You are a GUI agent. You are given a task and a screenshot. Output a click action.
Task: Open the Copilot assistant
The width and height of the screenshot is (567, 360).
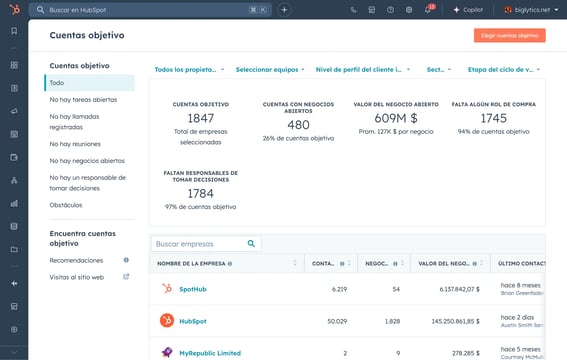pyautogui.click(x=468, y=10)
